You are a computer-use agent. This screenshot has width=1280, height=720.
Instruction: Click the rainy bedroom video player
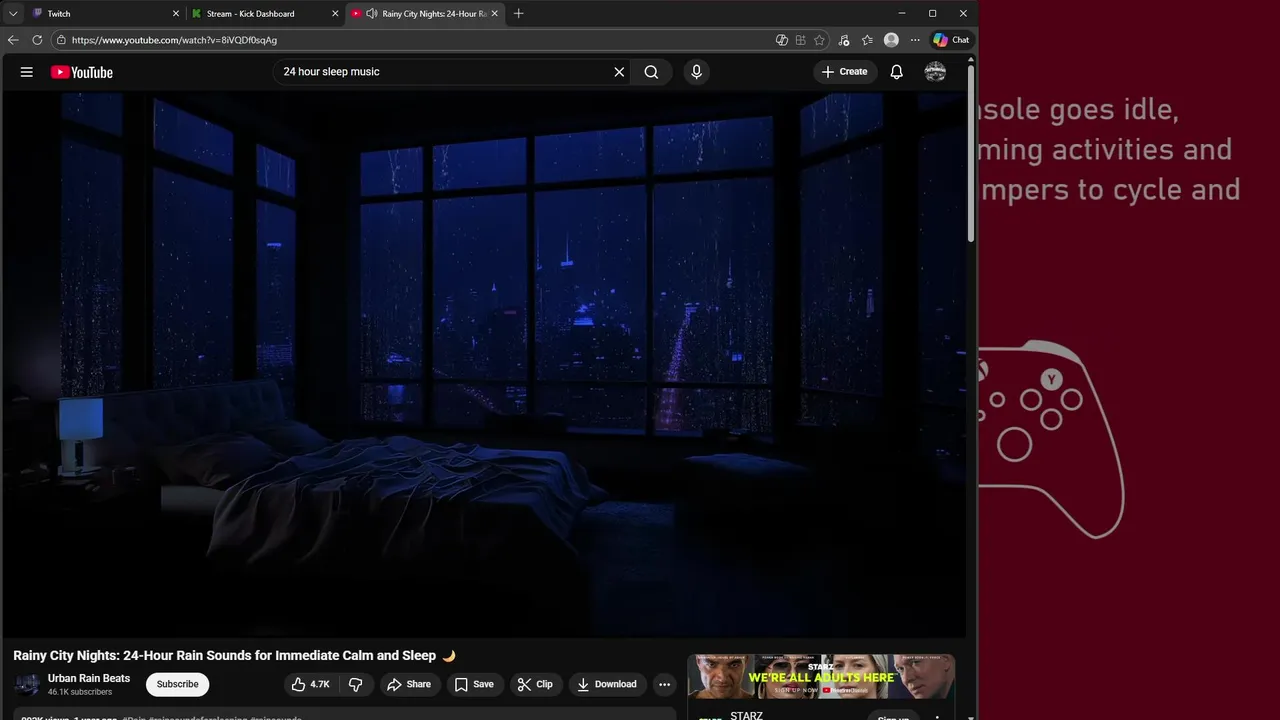484,365
